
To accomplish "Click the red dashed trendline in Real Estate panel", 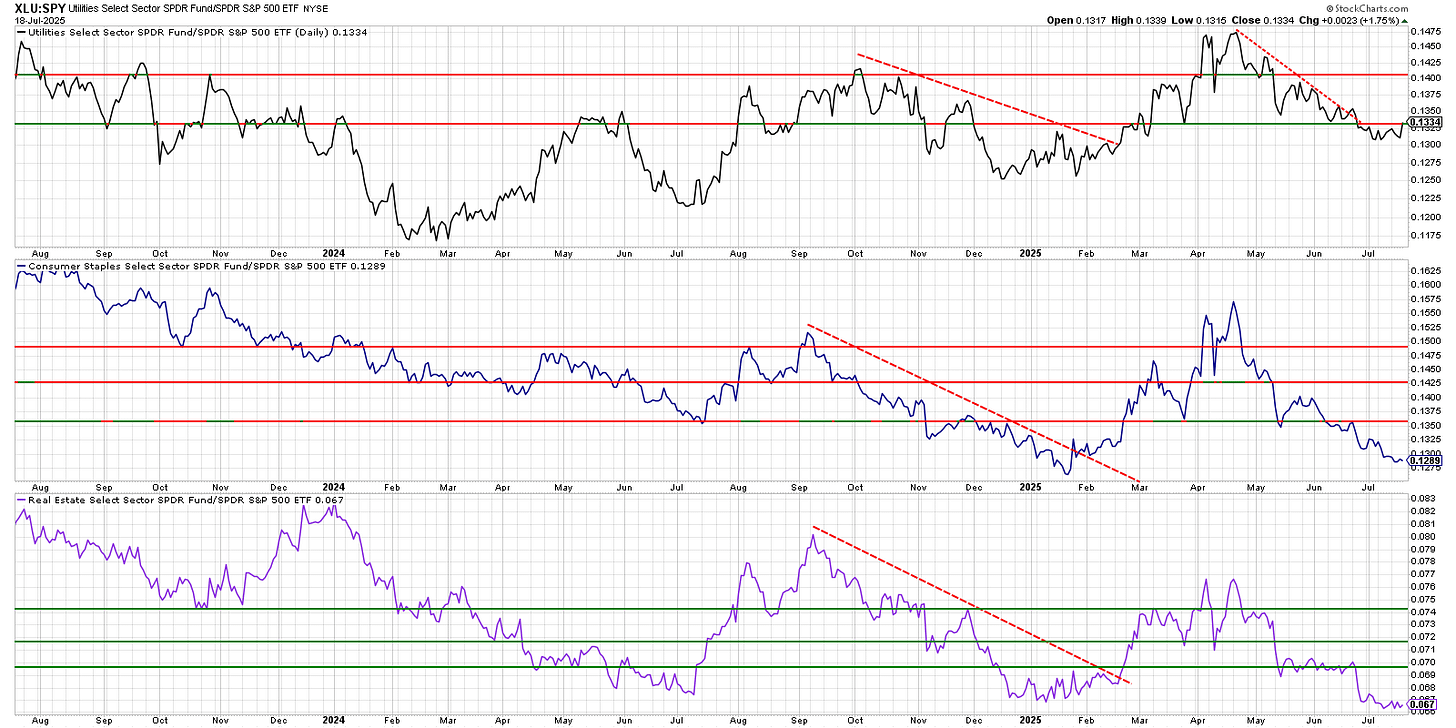I will tap(970, 604).
